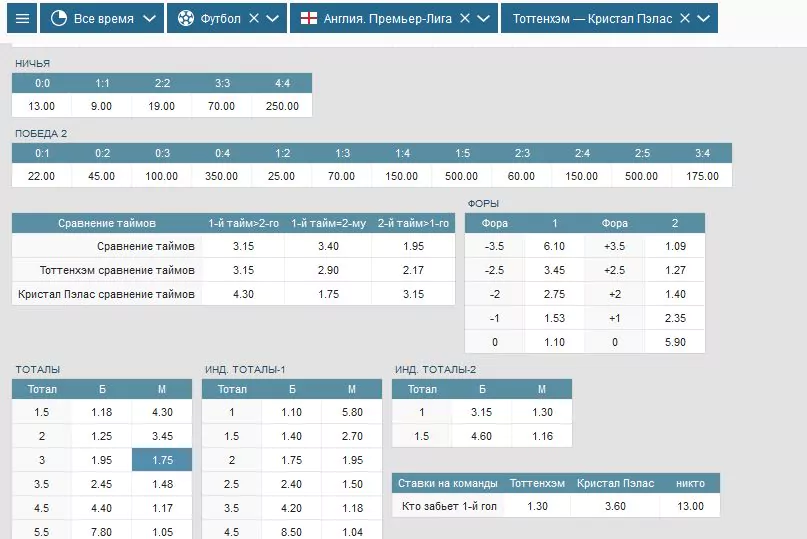
Task: Select handicap +3.5 odds 1.09
Action: coord(675,246)
